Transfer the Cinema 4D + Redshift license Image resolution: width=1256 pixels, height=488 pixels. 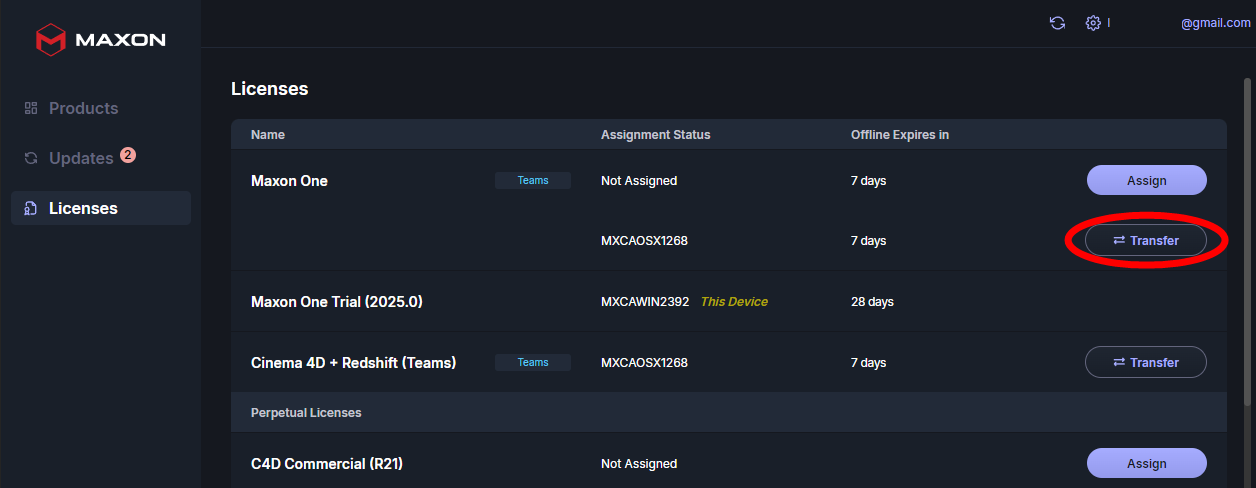tap(1146, 362)
